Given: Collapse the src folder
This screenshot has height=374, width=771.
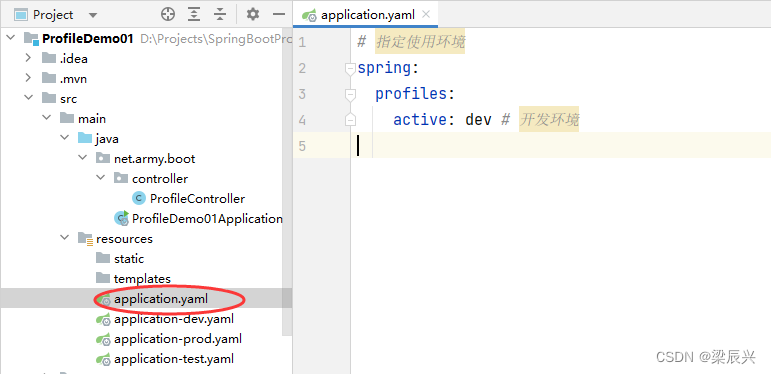Looking at the screenshot, I should coord(29,98).
